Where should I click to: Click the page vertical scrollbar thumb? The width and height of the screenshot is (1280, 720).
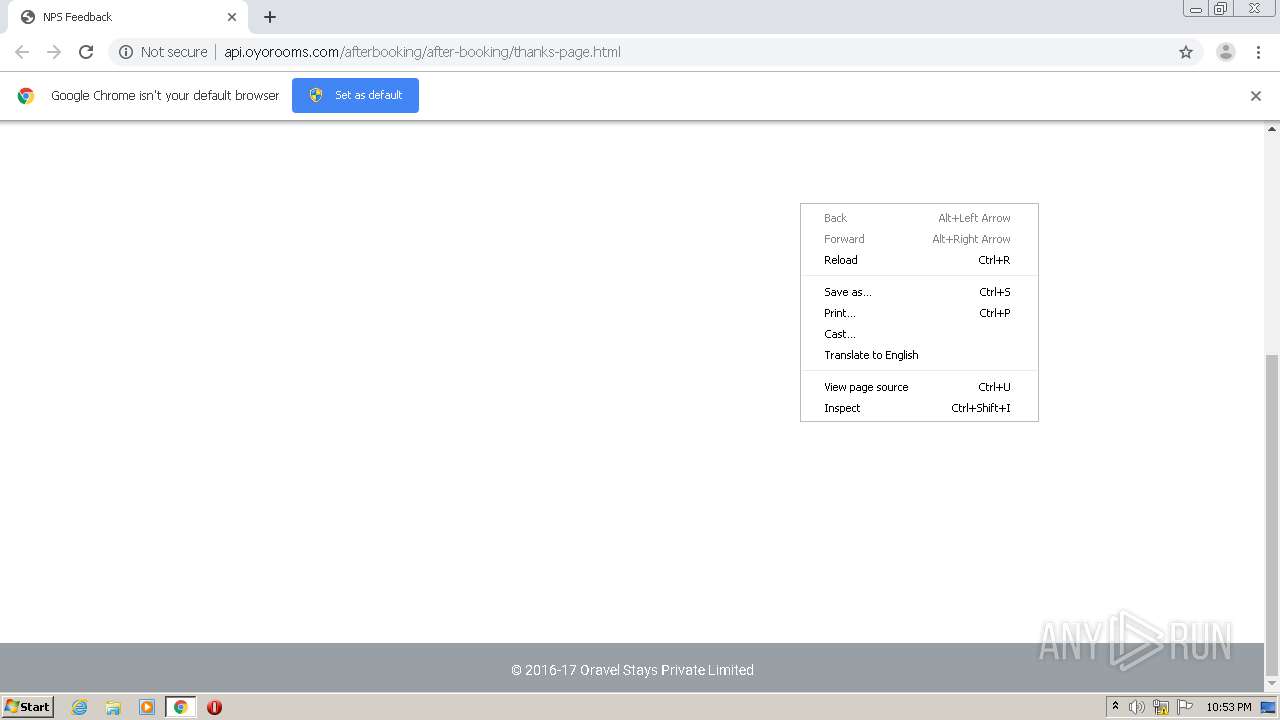tap(1272, 513)
